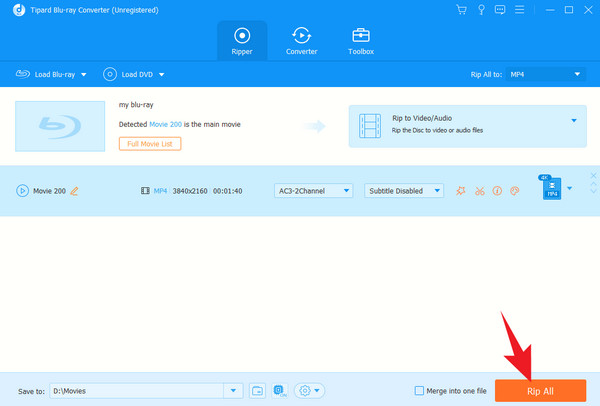Expand the Load DVD dropdown arrow

[161, 75]
